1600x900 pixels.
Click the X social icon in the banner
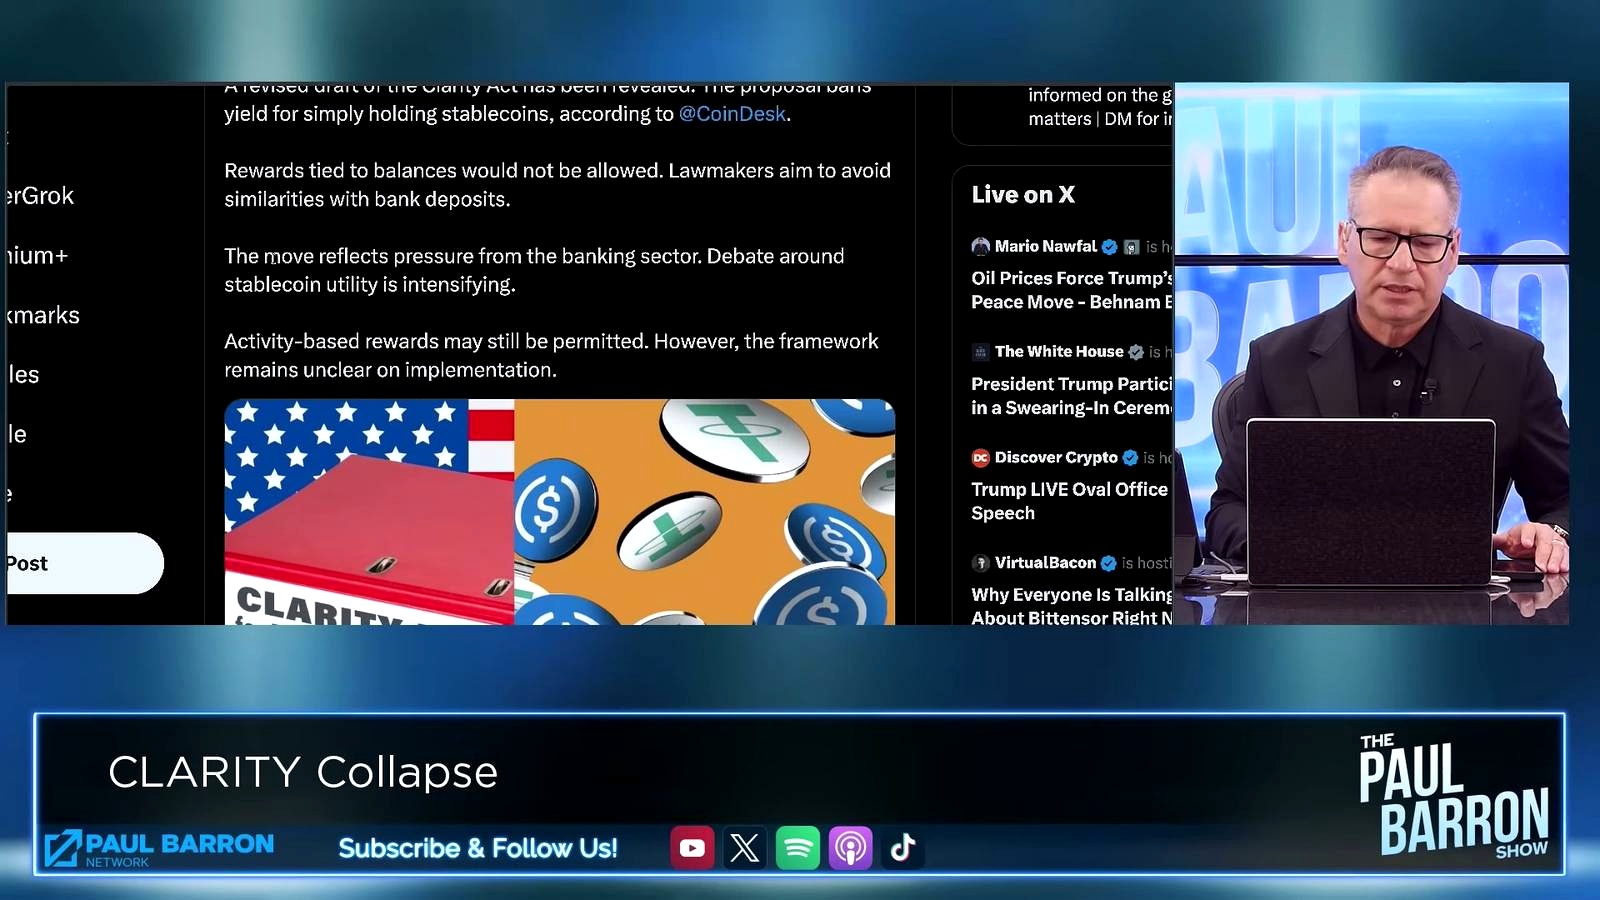[x=745, y=848]
